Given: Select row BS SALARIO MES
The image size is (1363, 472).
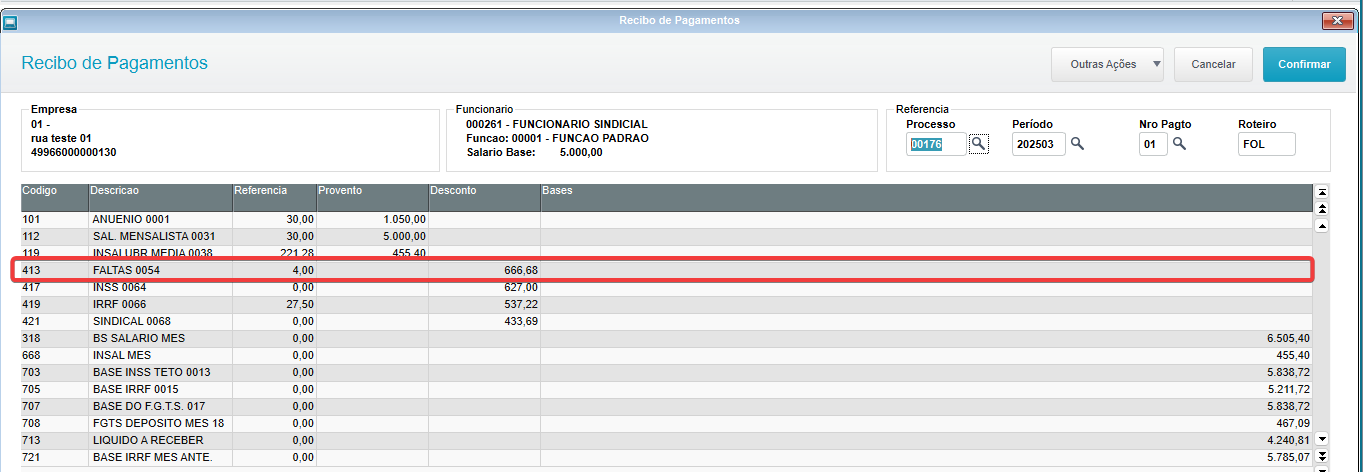Looking at the screenshot, I should (x=666, y=338).
